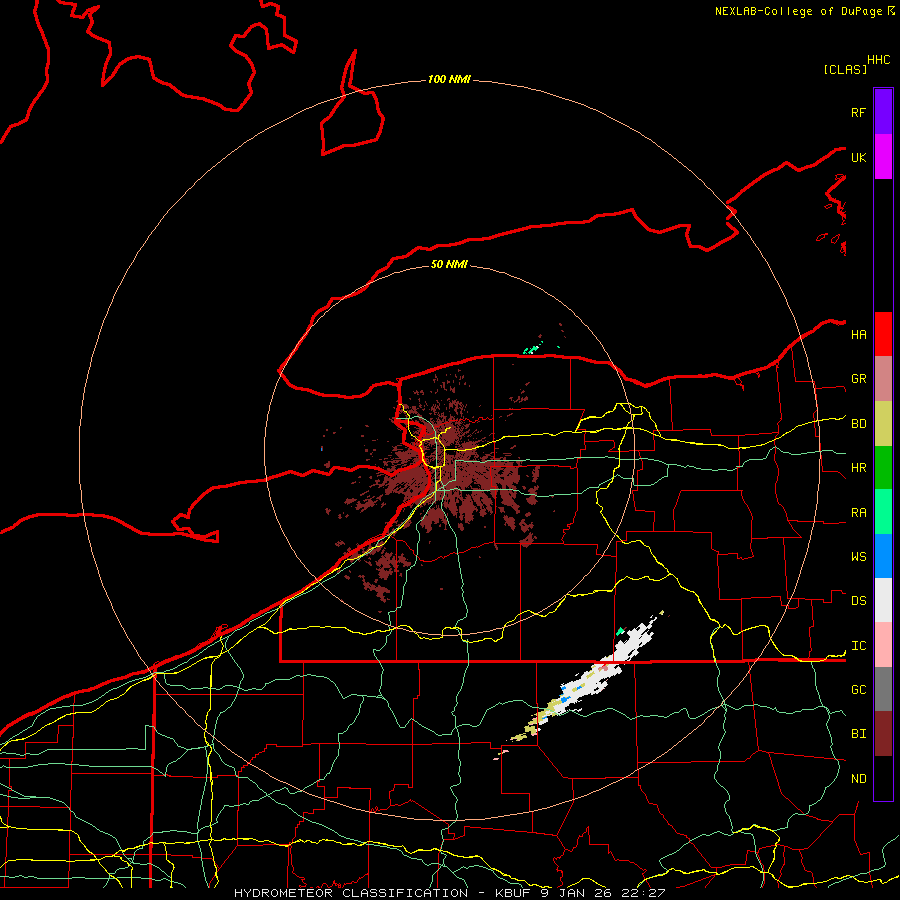Click the HA red legend swatch

coord(883,334)
